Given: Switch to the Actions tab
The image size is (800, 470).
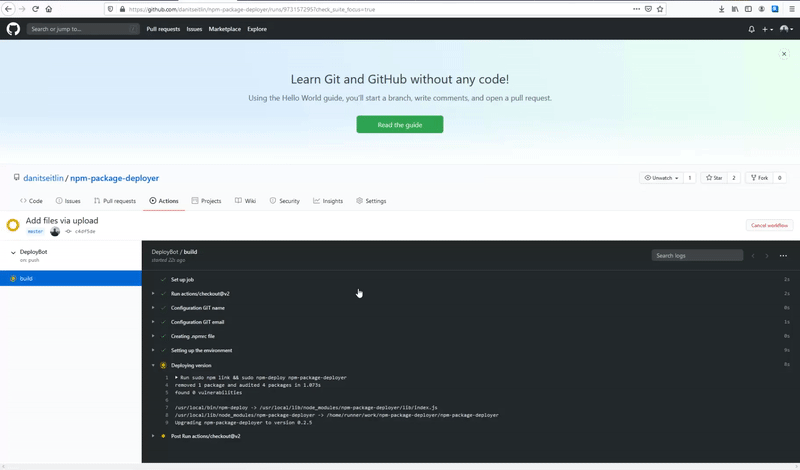Looking at the screenshot, I should pyautogui.click(x=164, y=201).
